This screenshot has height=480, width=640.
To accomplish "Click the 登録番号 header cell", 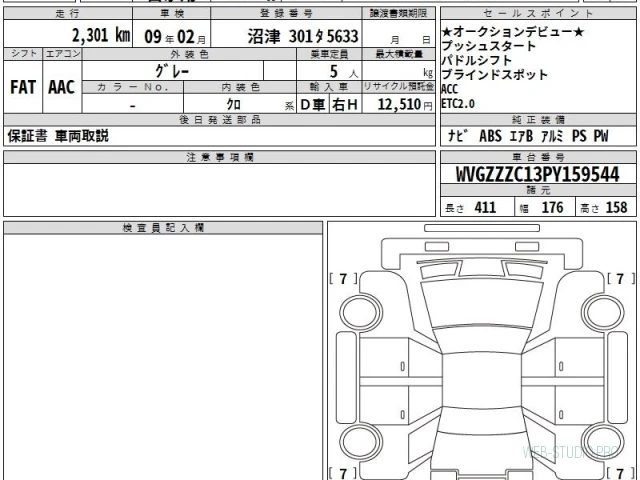I will coord(287,13).
